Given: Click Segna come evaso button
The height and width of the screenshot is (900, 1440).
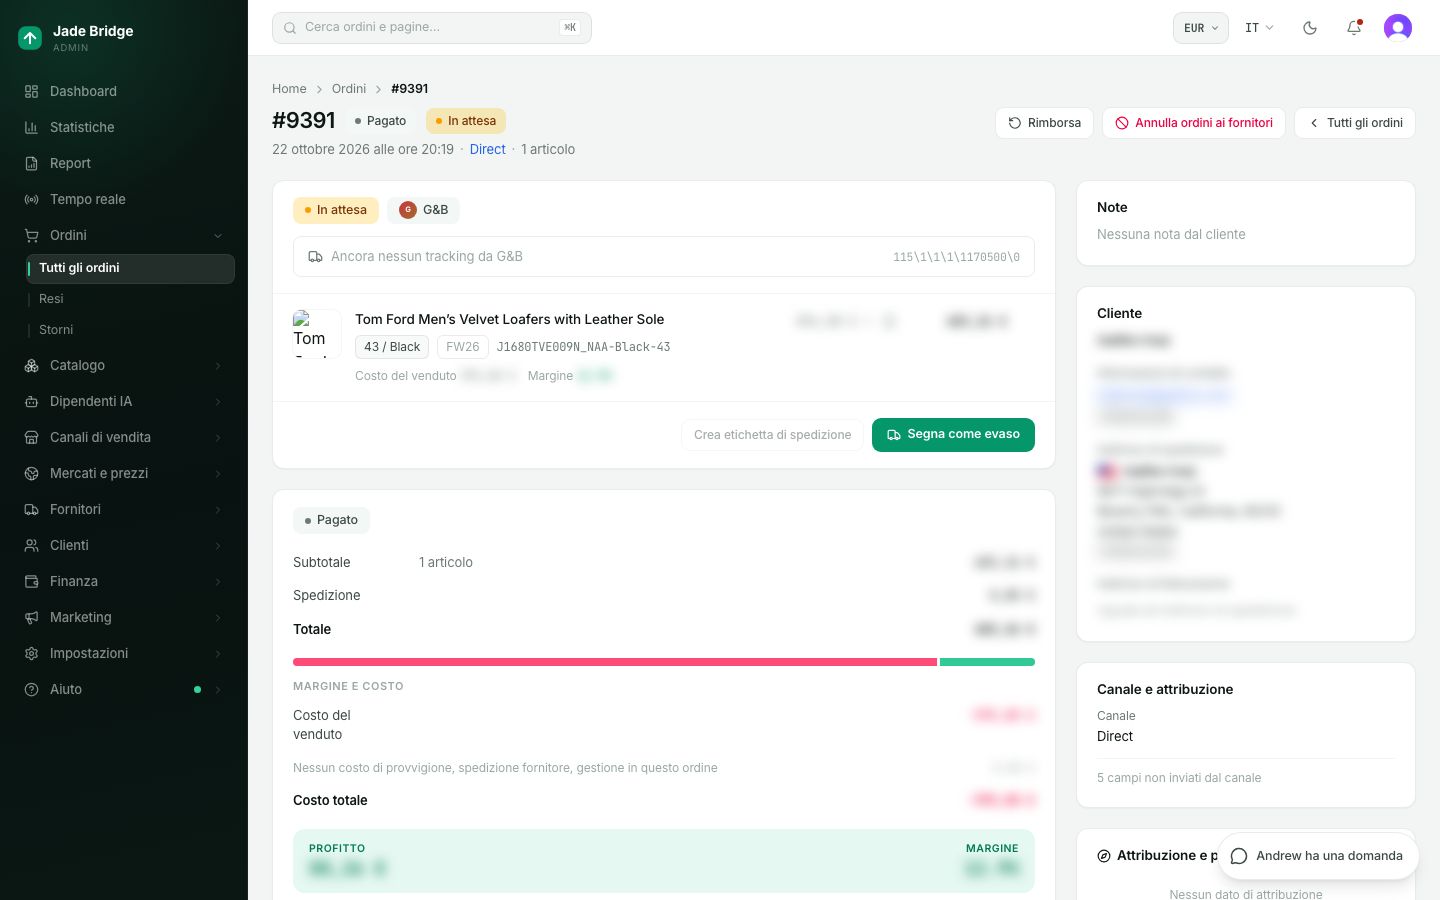Looking at the screenshot, I should (953, 435).
